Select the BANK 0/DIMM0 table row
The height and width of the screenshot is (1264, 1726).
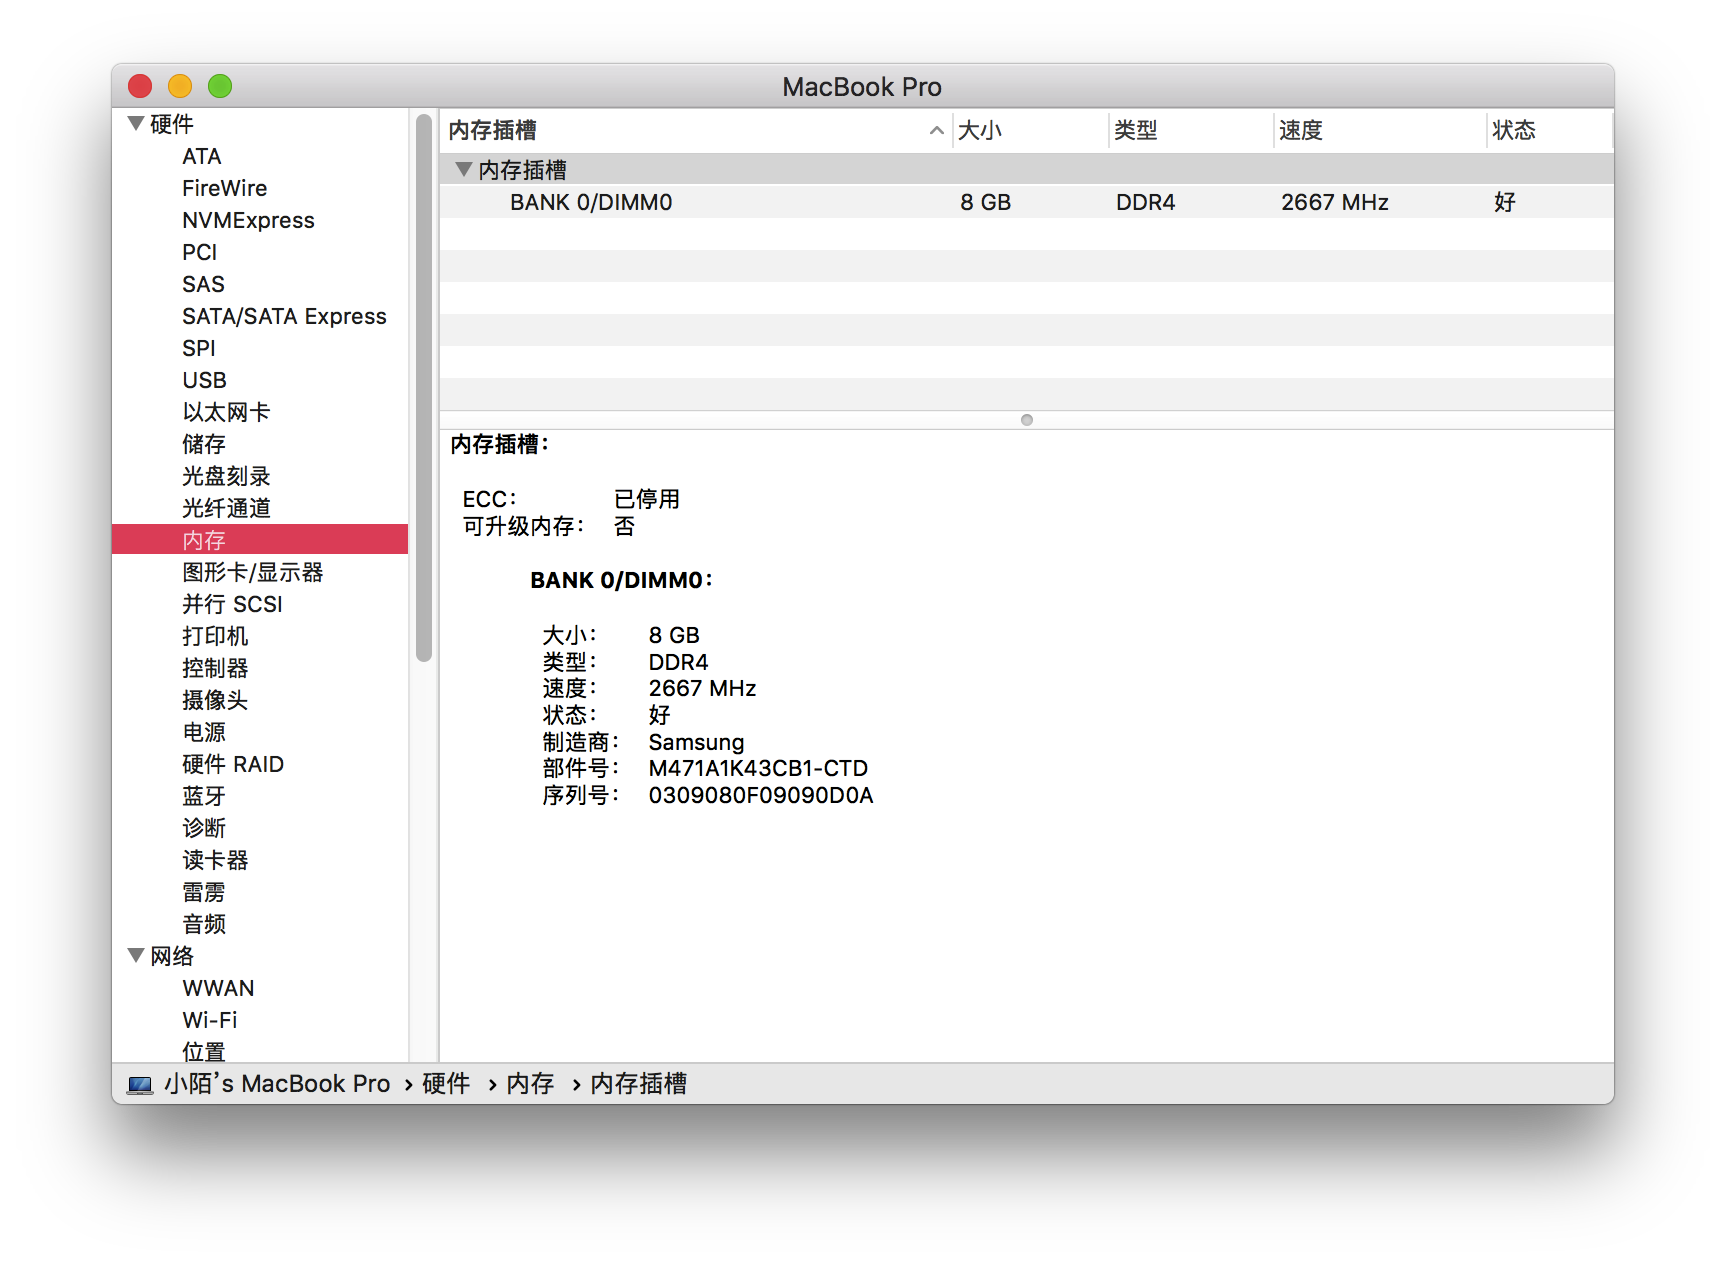pos(1026,202)
